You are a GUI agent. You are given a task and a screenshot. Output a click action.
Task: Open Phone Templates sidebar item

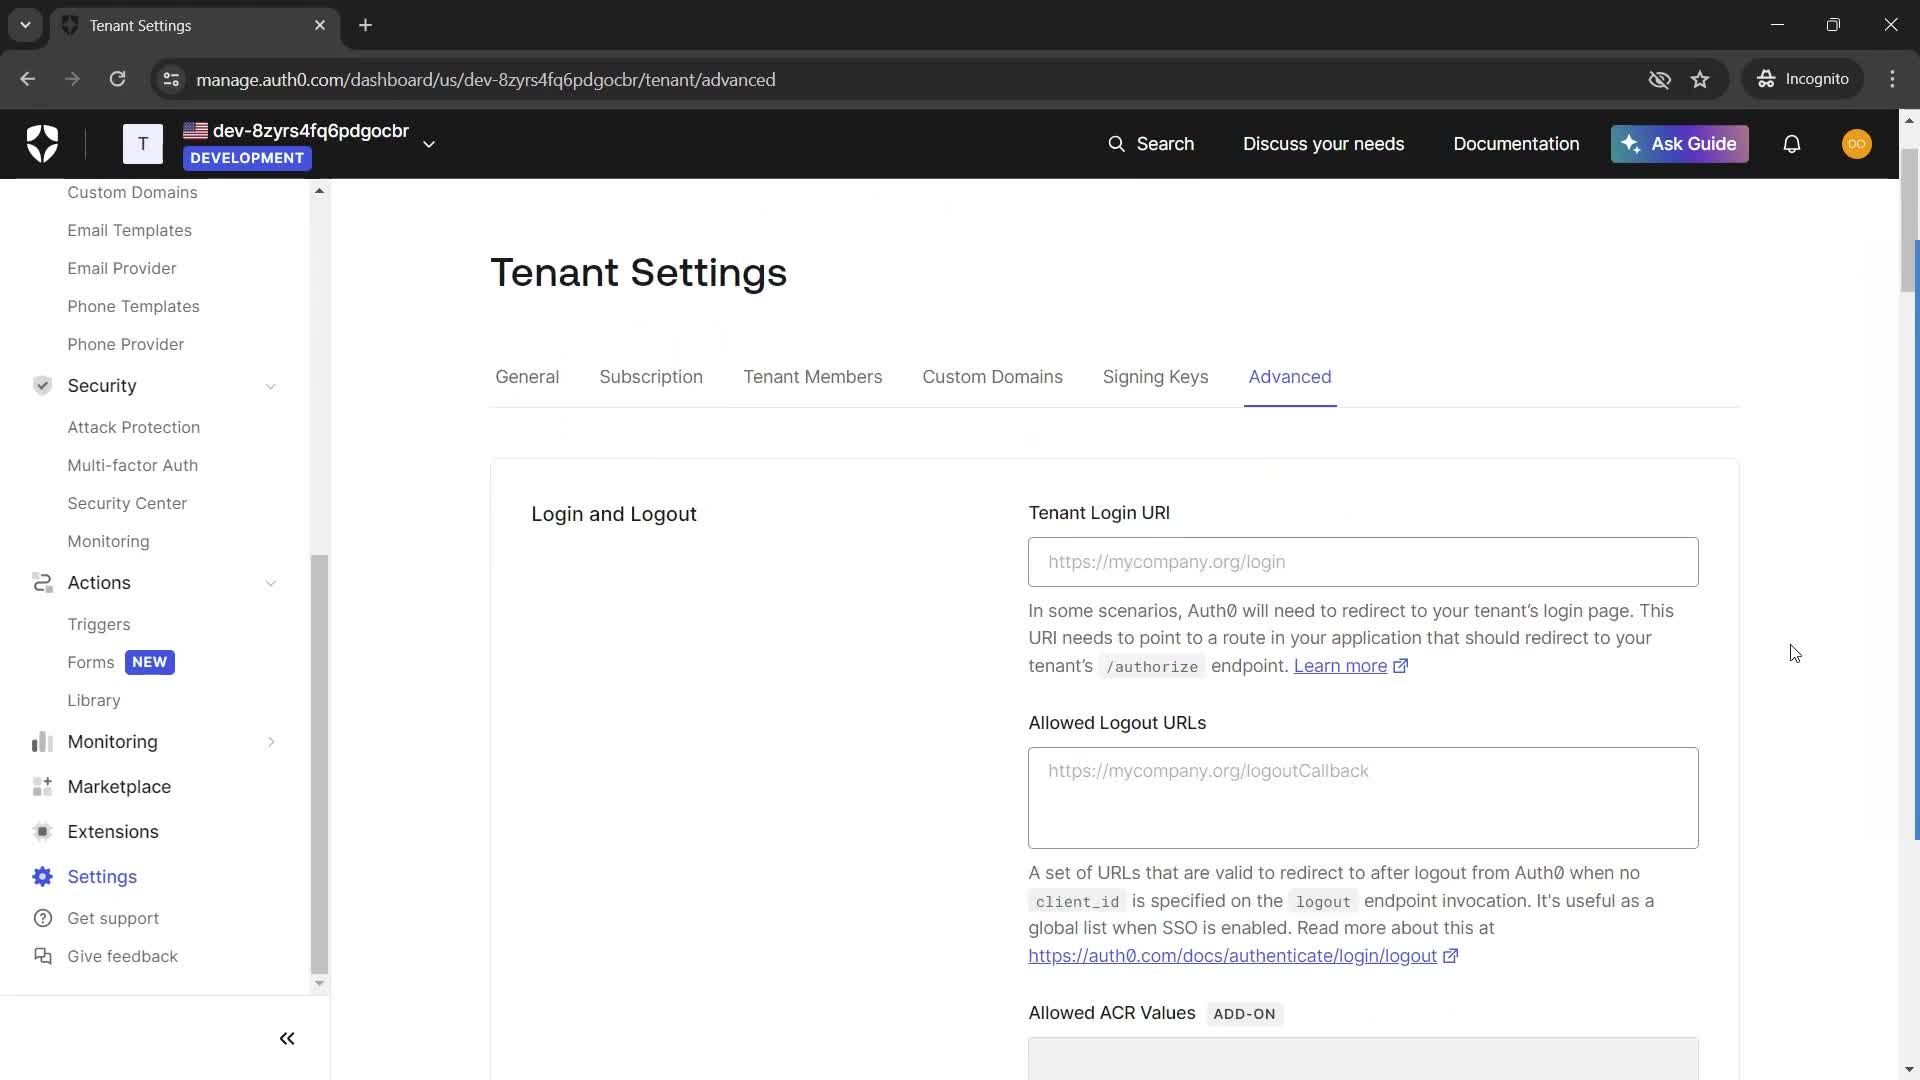[x=133, y=306]
